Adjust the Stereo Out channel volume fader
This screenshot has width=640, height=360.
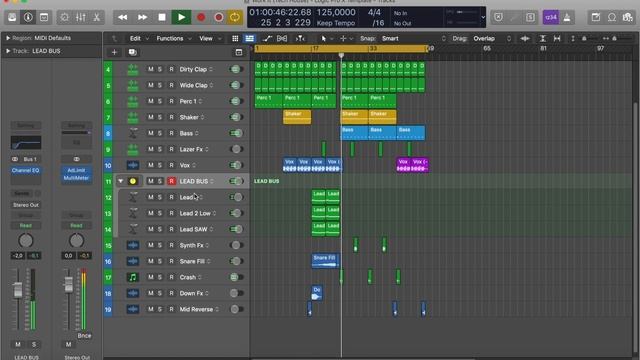tap(69, 284)
